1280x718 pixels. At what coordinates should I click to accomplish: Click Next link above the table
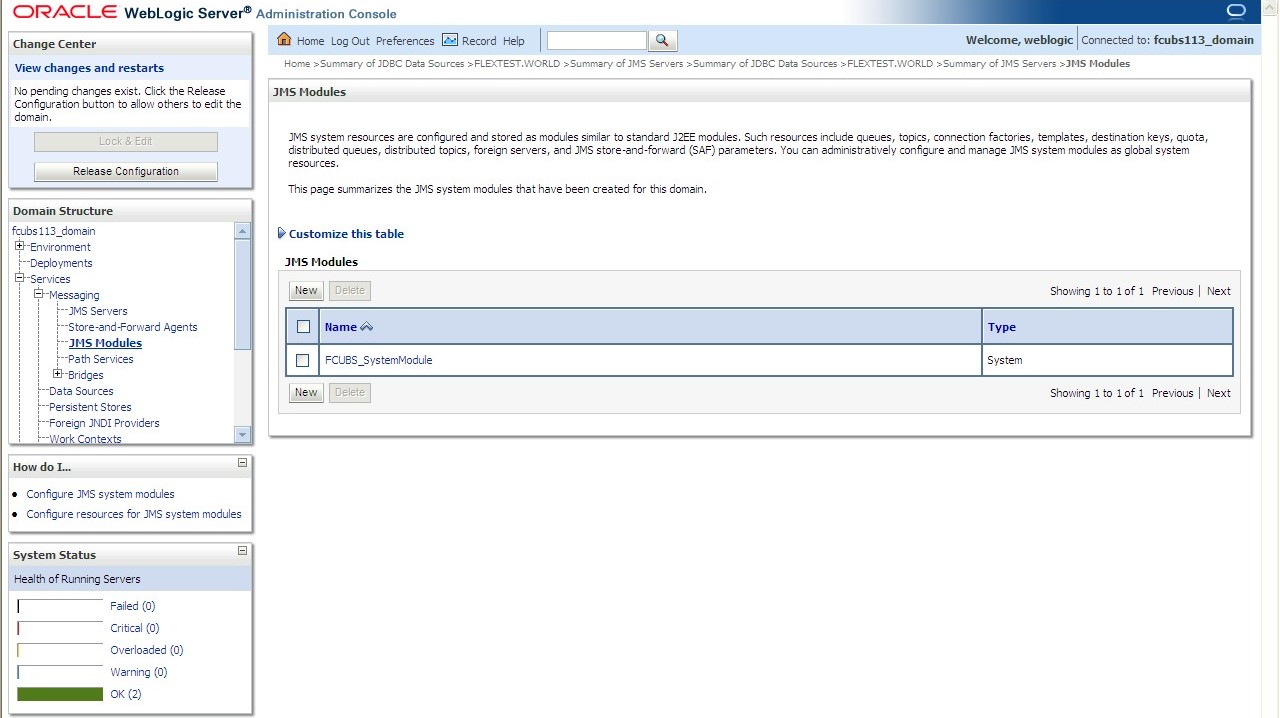pos(1219,291)
